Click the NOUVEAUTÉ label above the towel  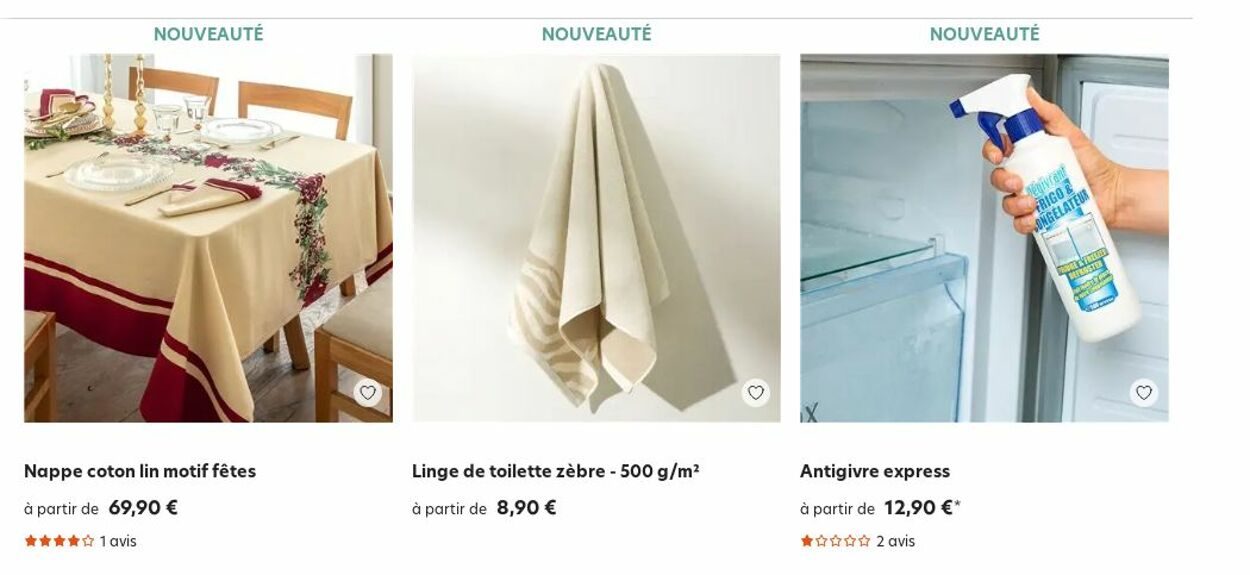(596, 34)
